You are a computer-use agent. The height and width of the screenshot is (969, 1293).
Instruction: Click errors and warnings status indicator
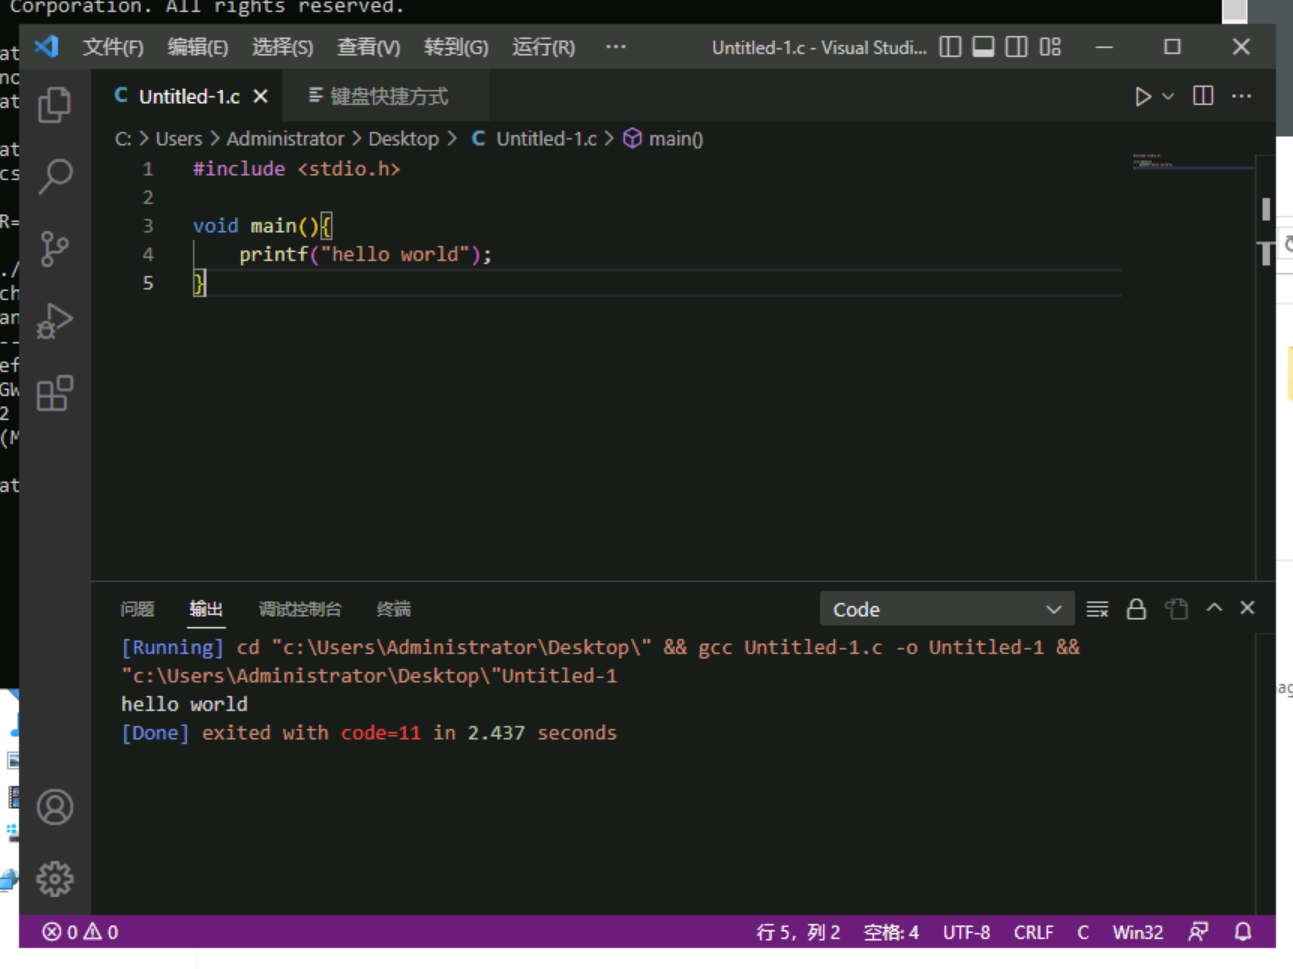pos(80,932)
